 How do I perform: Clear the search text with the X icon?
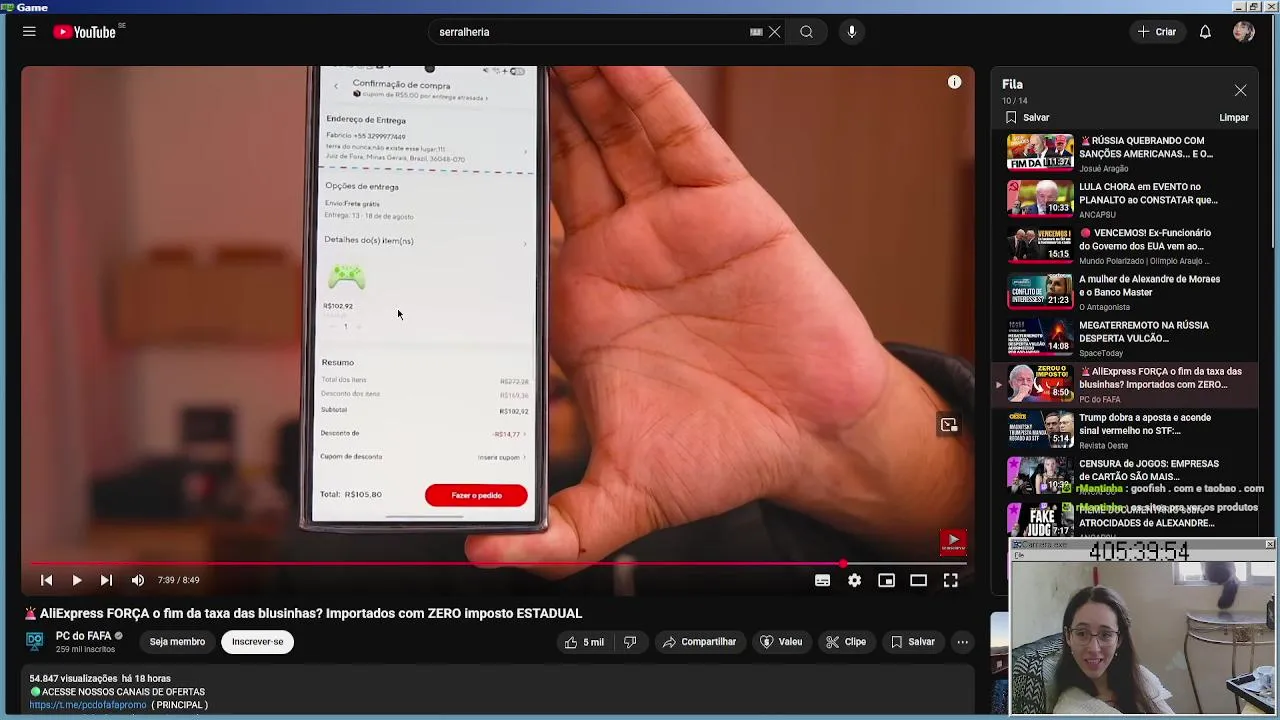coord(774,32)
